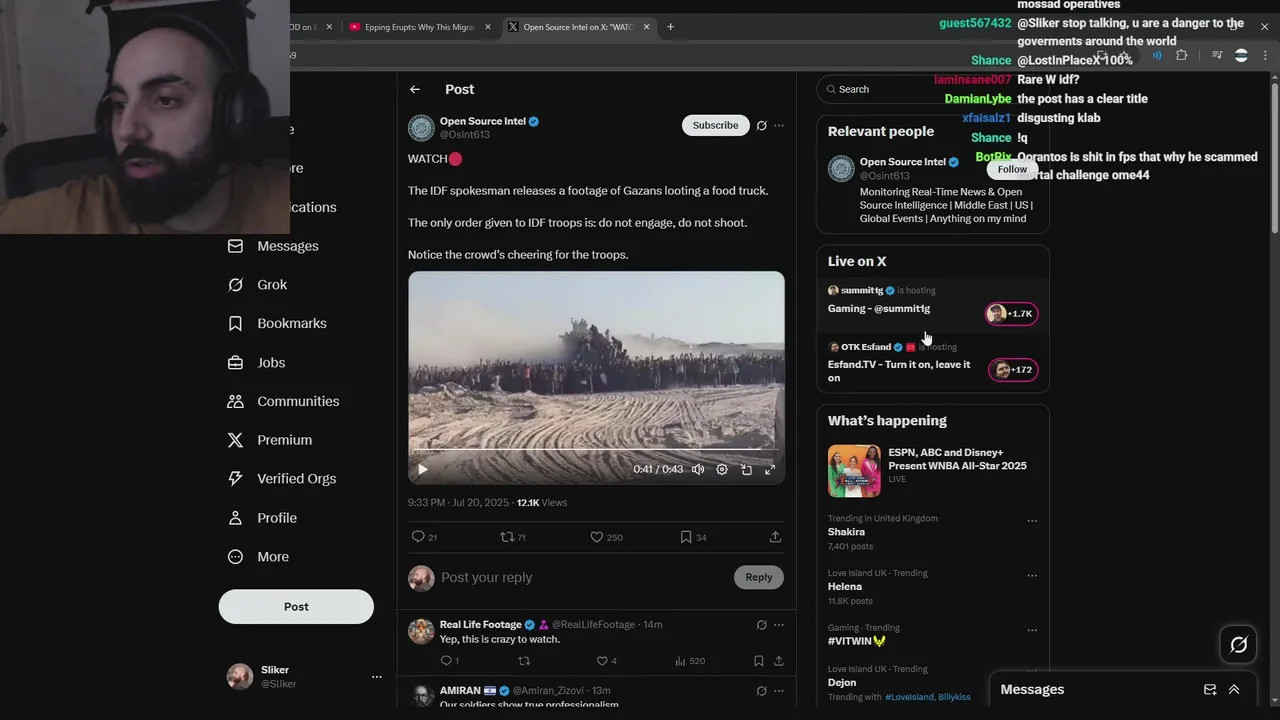Open Real Life Footage comment's more menu
Screen dimensions: 1280x720
[779, 625]
